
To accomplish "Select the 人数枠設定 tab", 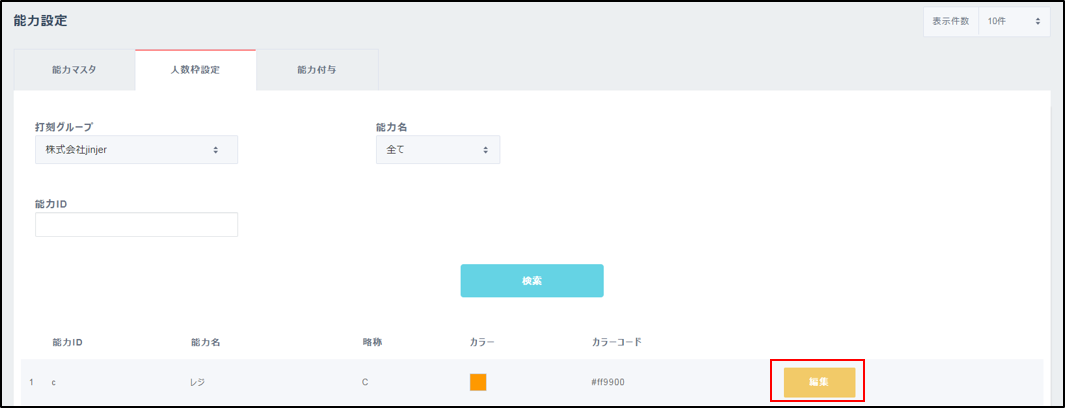I will [196, 71].
